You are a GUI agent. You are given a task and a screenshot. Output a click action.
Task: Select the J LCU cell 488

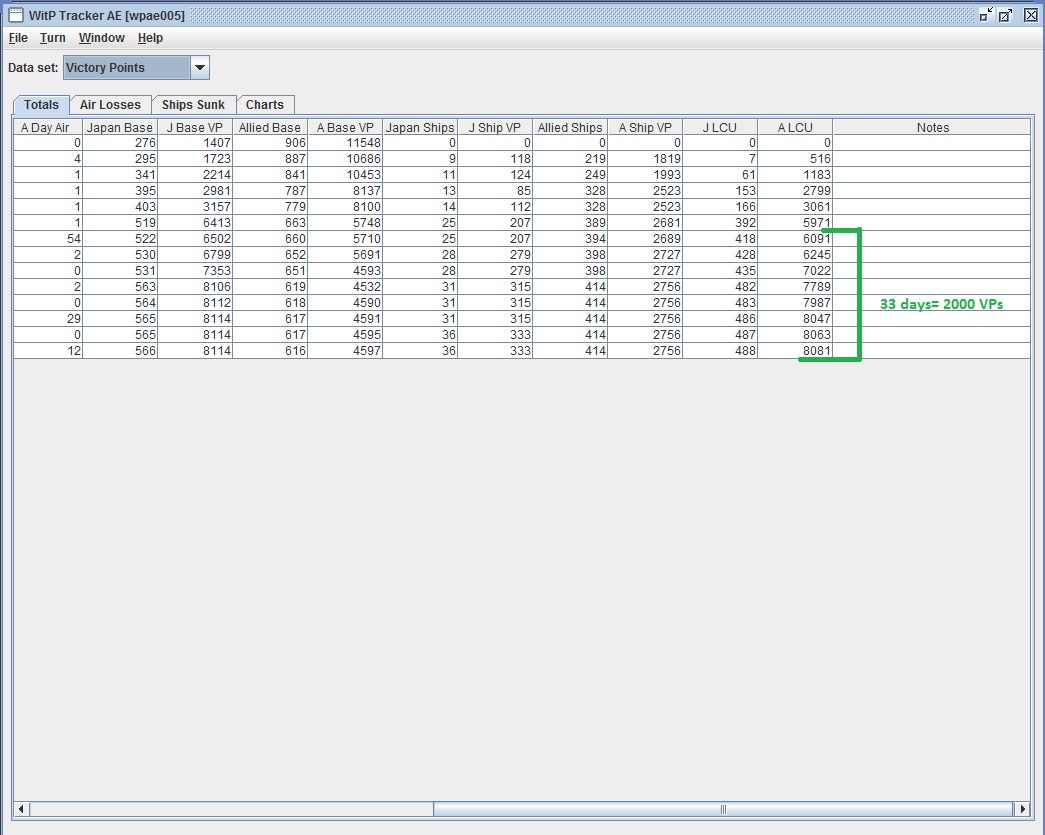coord(720,351)
